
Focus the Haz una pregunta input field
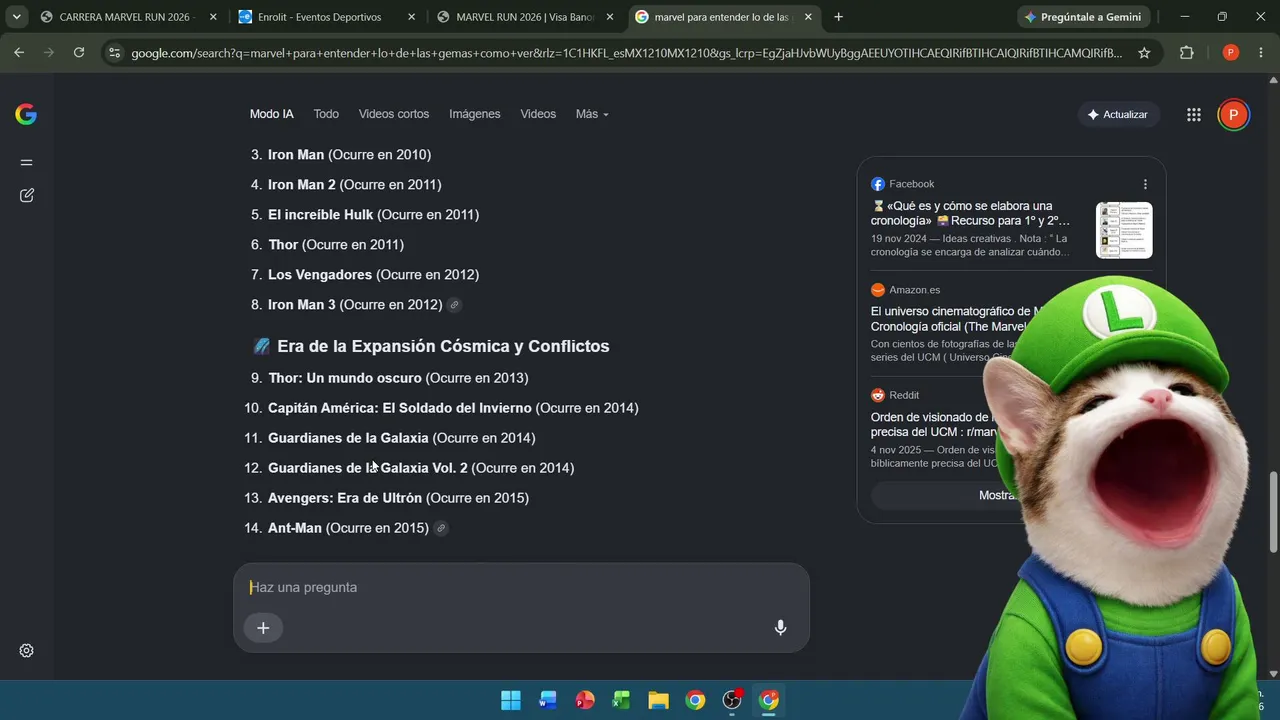(x=521, y=587)
